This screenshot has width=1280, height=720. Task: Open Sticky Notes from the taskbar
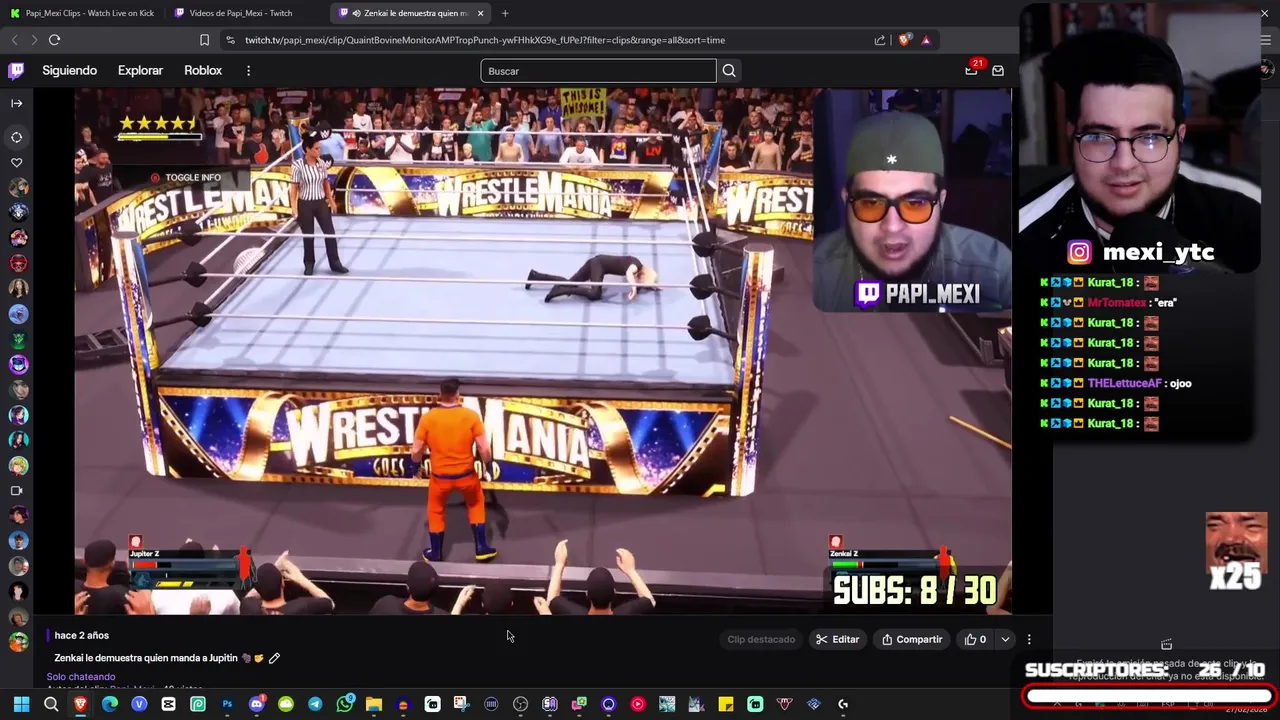(x=726, y=704)
